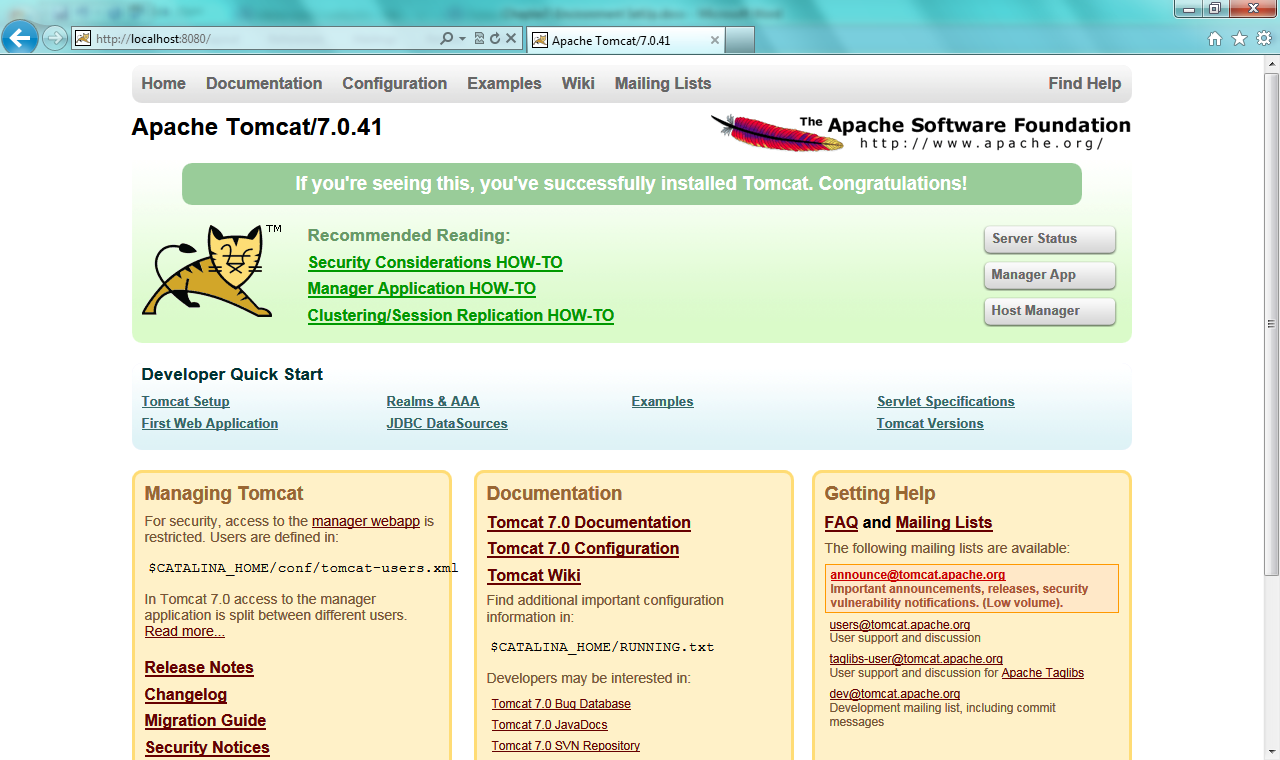
Task: Refresh the page in Internet Explorer
Action: tap(494, 38)
